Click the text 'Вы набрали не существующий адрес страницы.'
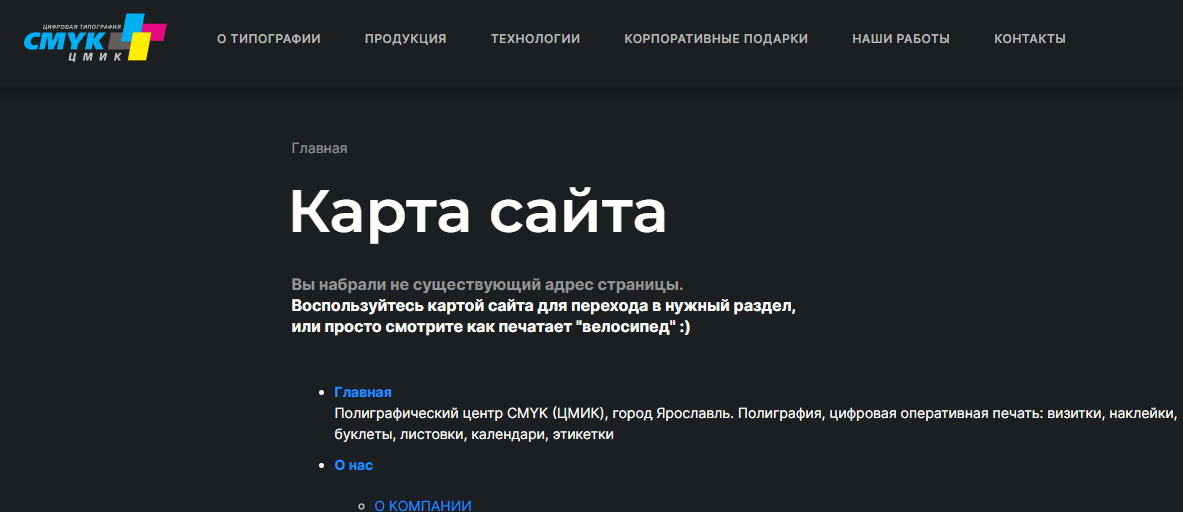1183x512 pixels. coord(487,286)
